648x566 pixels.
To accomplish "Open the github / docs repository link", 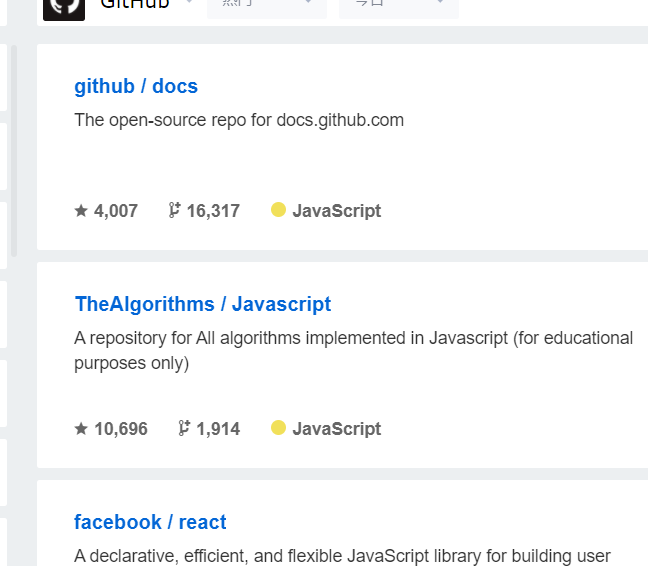I will coord(136,87).
